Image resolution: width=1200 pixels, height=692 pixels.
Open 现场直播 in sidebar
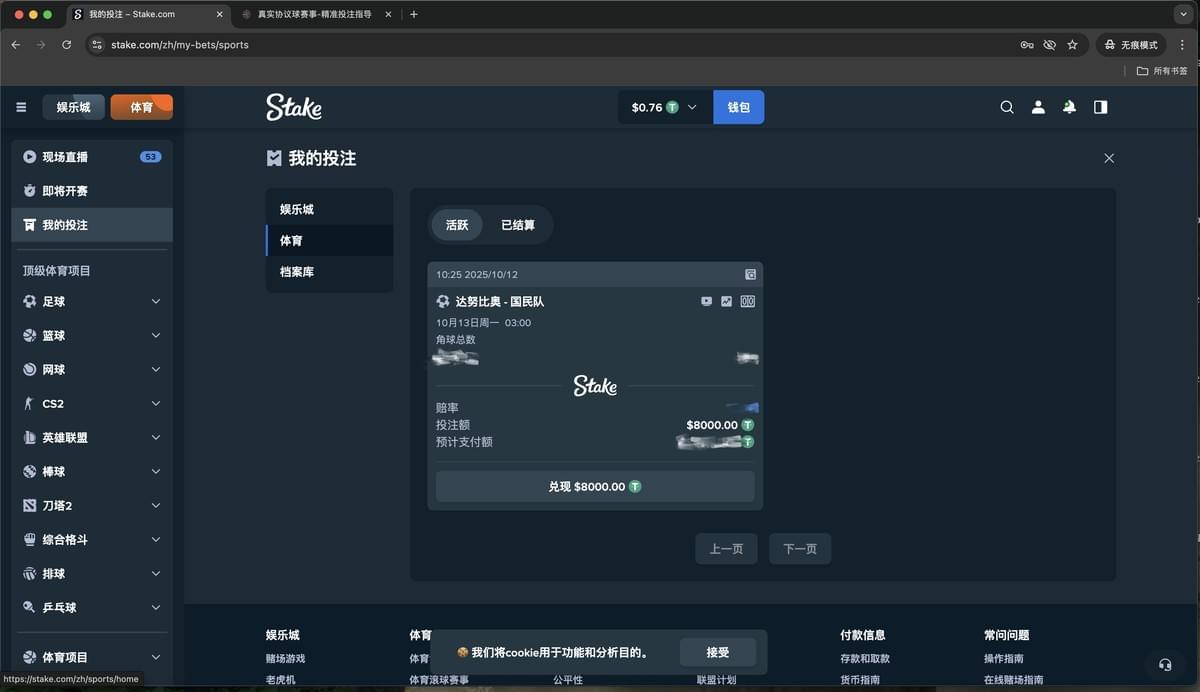(x=92, y=157)
